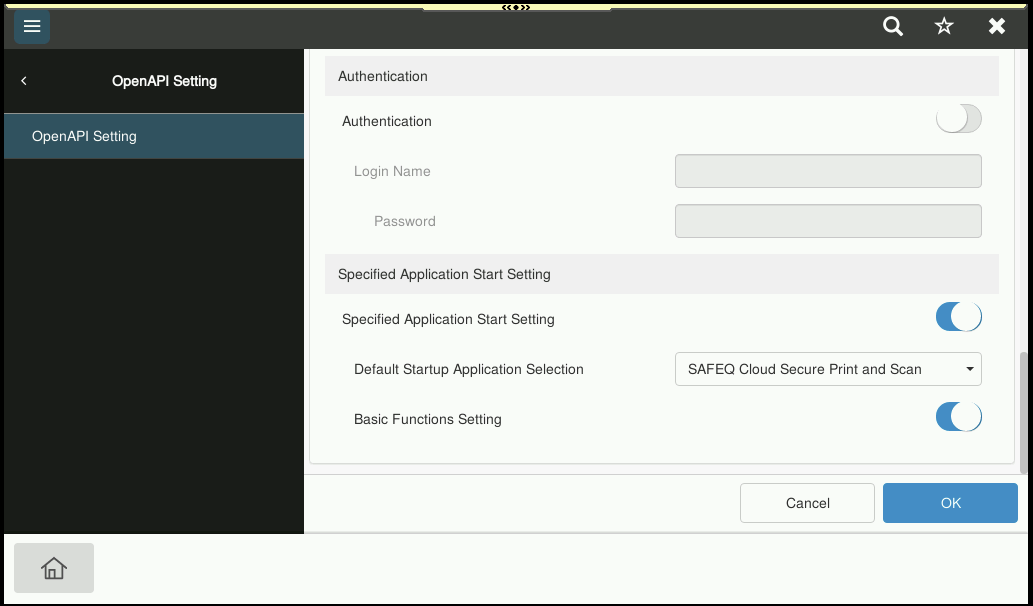This screenshot has width=1033, height=606.
Task: Select OpenAPI Setting in the sidebar
Action: pyautogui.click(x=153, y=136)
